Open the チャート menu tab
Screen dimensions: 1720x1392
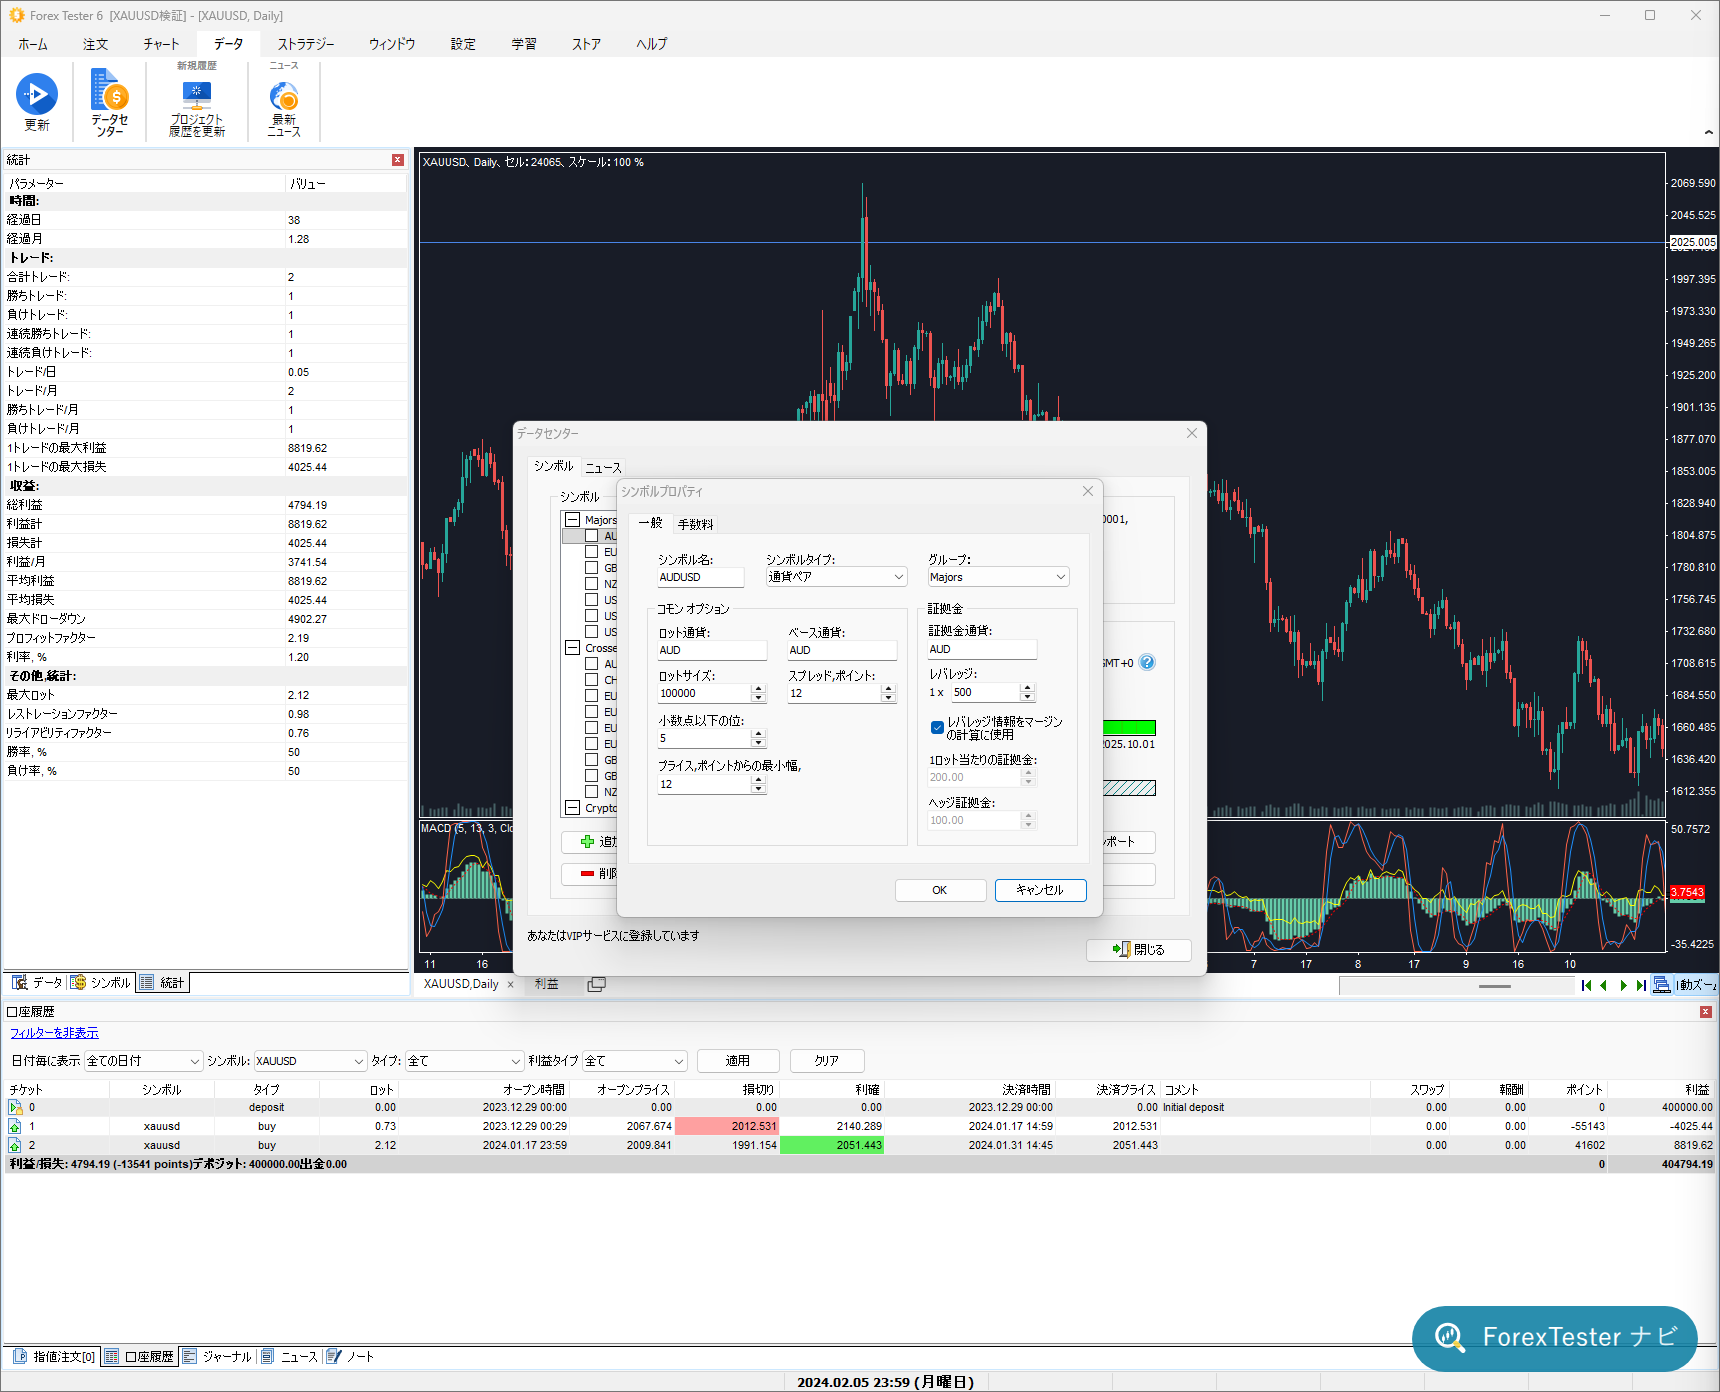[161, 44]
